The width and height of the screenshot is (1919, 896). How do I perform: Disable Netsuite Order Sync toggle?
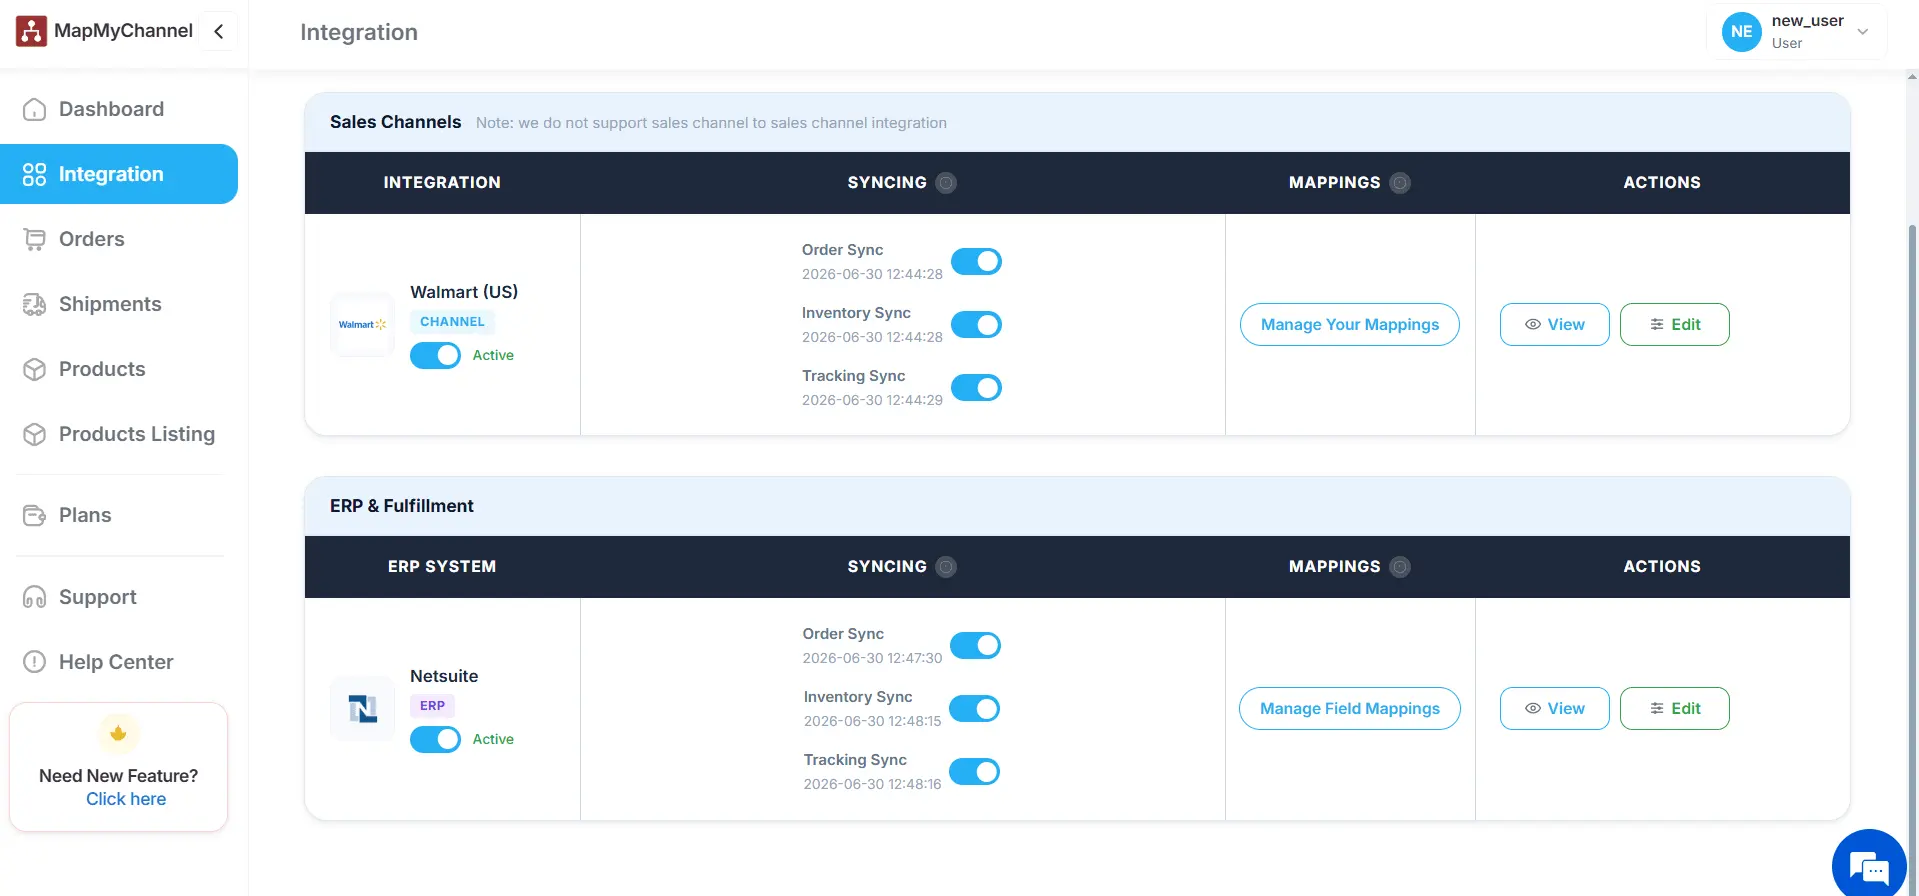click(975, 645)
